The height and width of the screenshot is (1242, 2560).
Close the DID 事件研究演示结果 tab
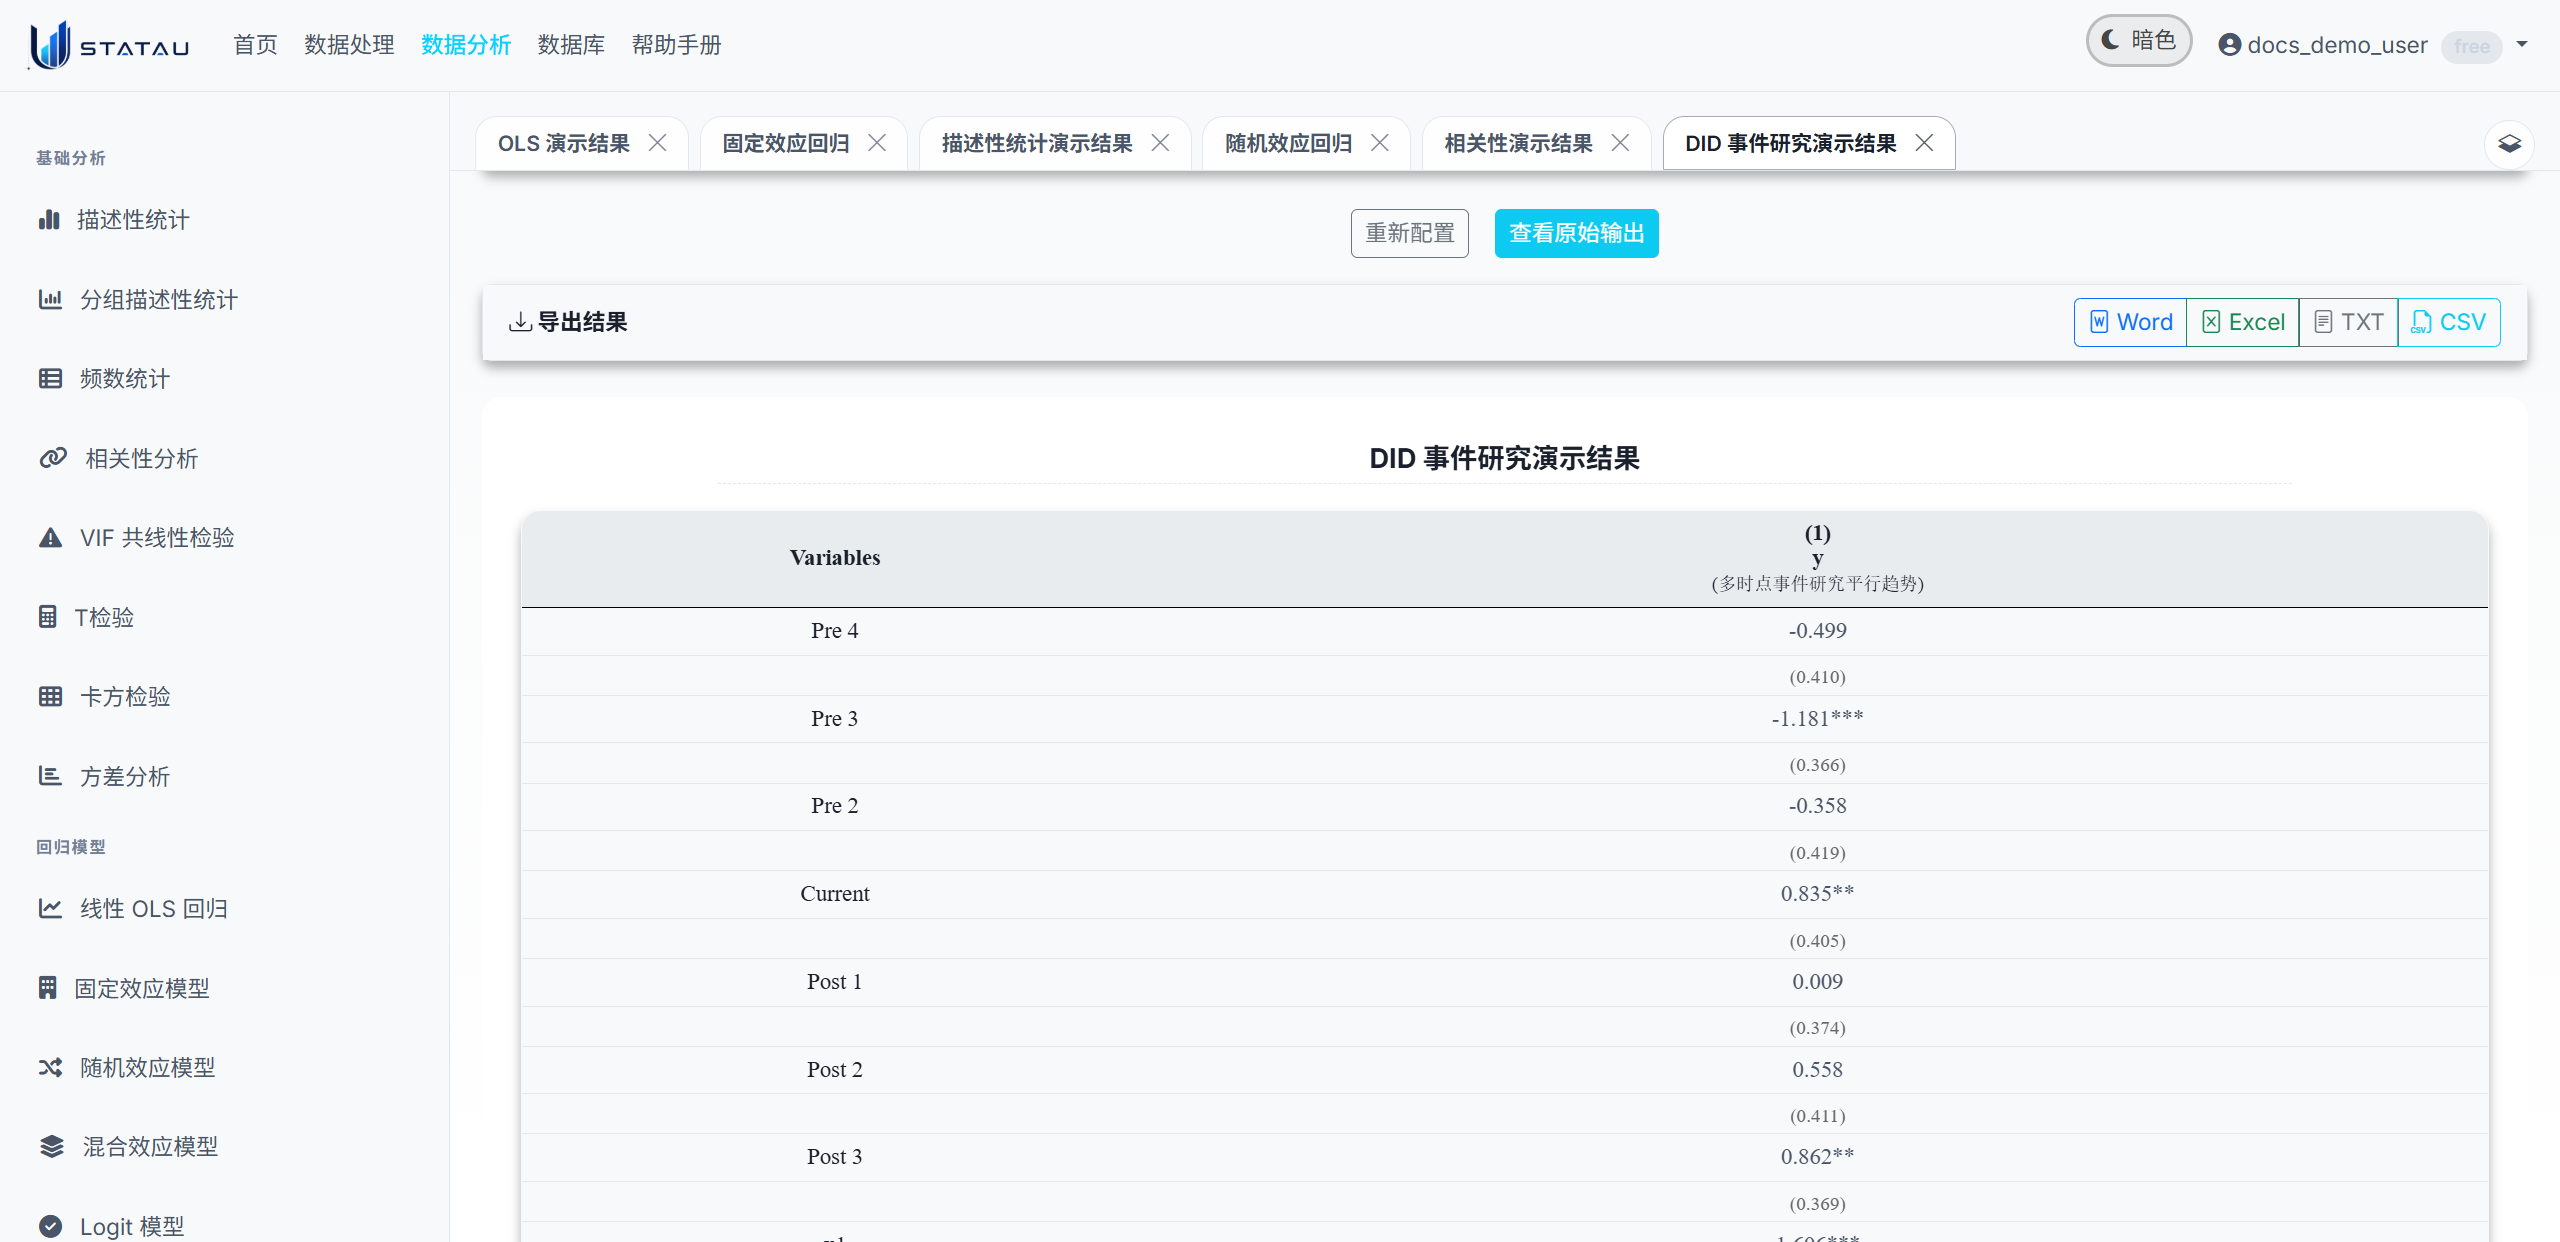[1924, 143]
